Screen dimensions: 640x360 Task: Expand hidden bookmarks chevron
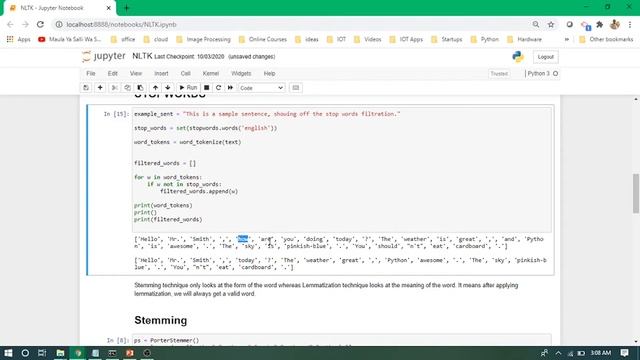click(567, 39)
